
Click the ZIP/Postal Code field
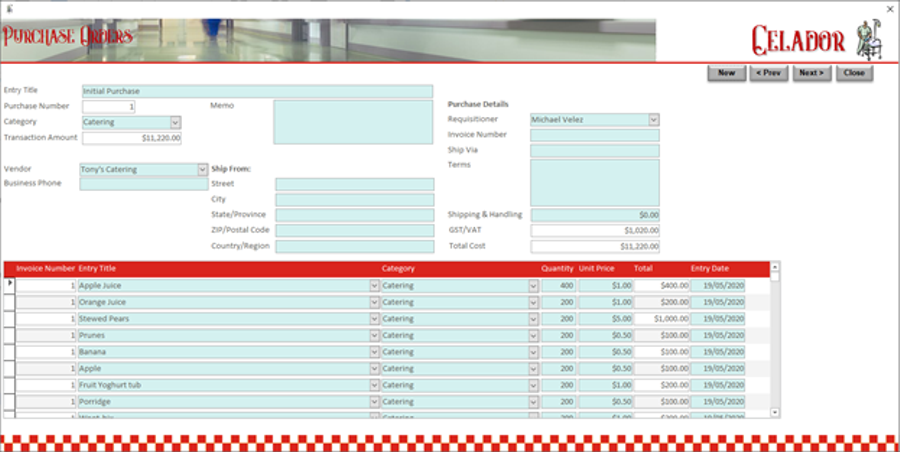click(355, 231)
